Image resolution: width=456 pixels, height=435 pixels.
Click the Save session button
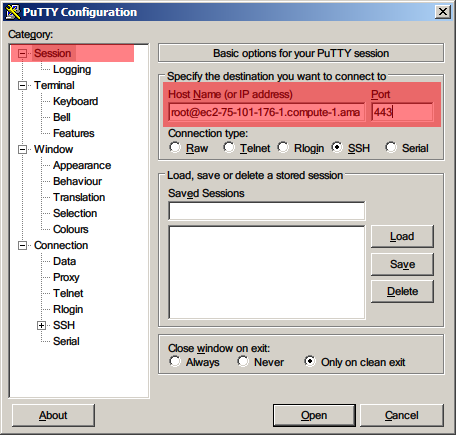coord(402,264)
